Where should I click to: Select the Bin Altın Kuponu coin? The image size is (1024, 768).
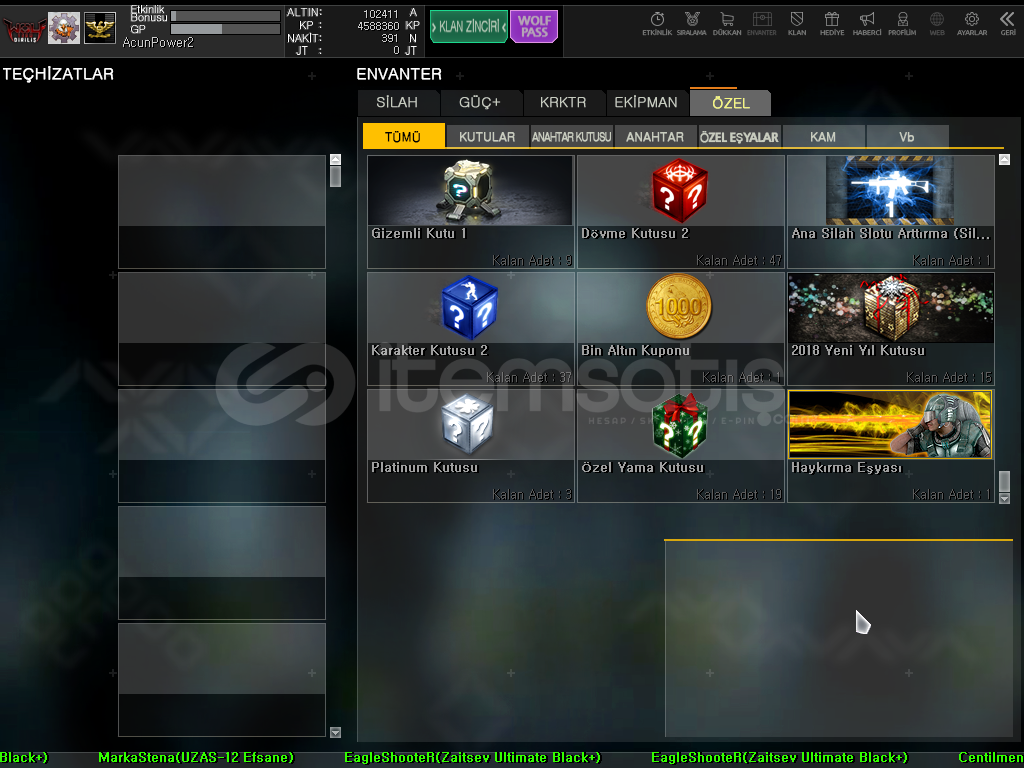pyautogui.click(x=680, y=328)
